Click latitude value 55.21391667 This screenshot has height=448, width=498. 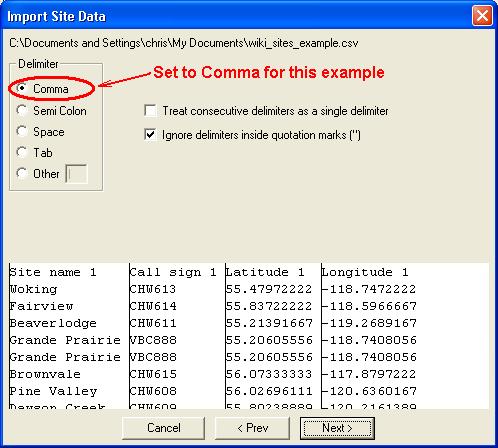(269, 323)
